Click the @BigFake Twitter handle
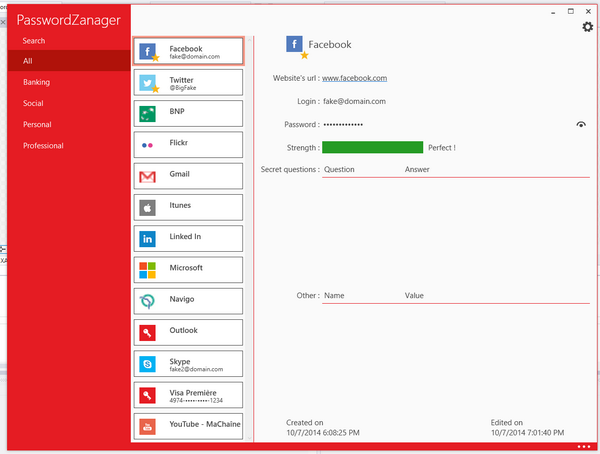 point(183,88)
